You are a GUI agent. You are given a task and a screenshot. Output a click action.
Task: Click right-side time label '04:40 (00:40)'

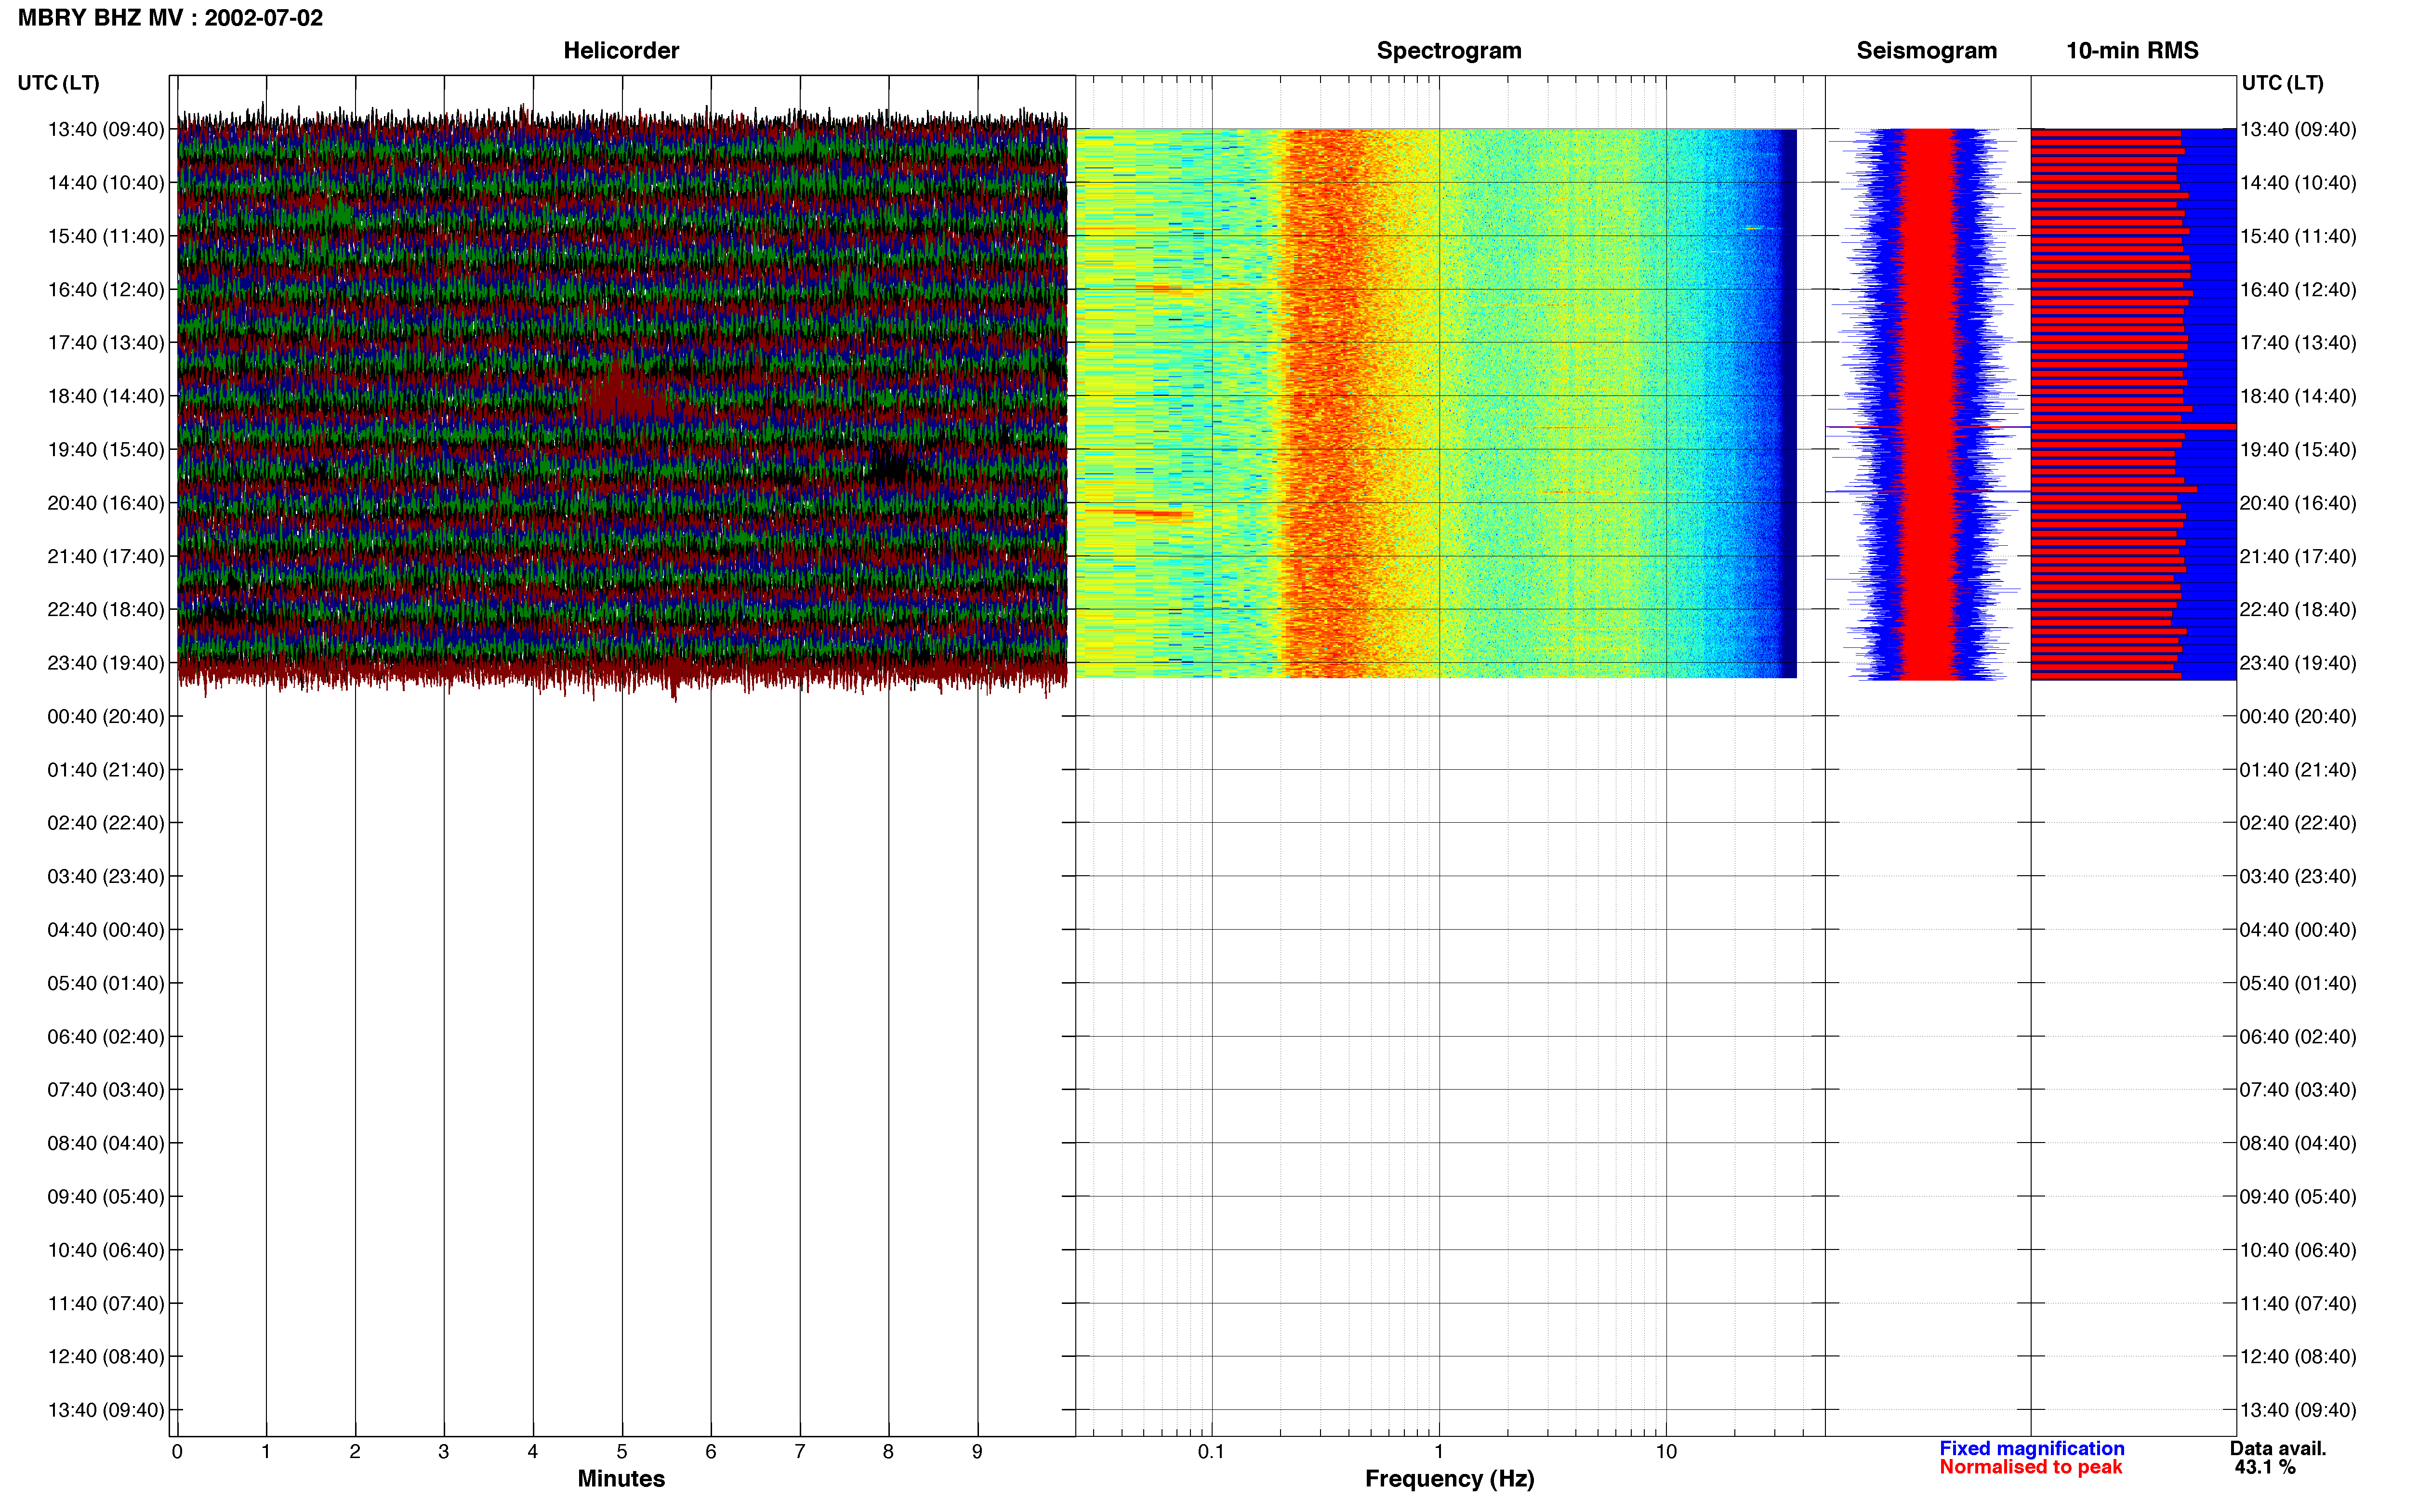pyautogui.click(x=2298, y=930)
